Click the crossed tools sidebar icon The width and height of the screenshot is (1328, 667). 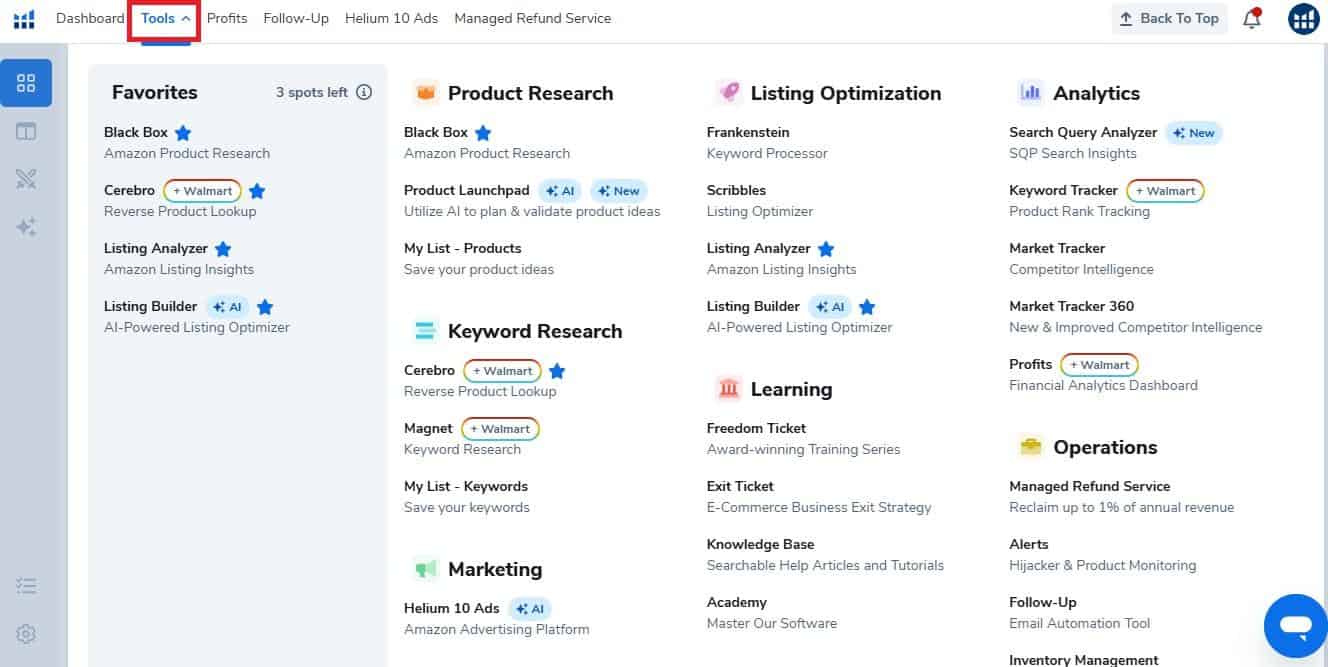(x=26, y=179)
